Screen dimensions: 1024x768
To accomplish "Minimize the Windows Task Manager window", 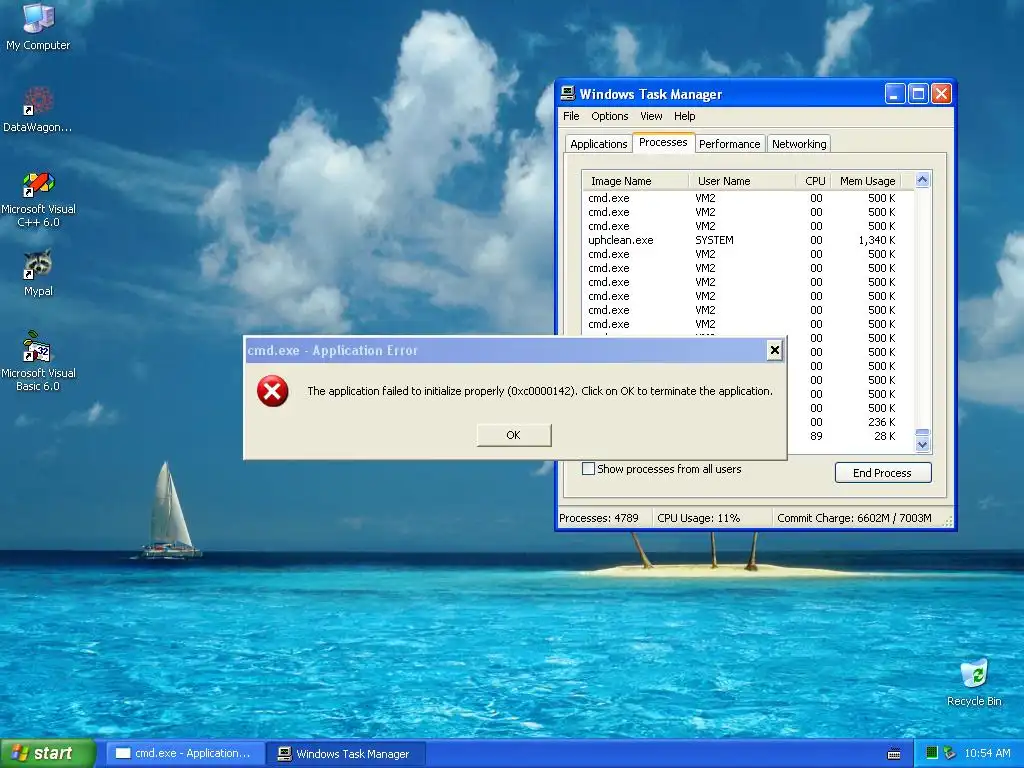I will pos(895,94).
